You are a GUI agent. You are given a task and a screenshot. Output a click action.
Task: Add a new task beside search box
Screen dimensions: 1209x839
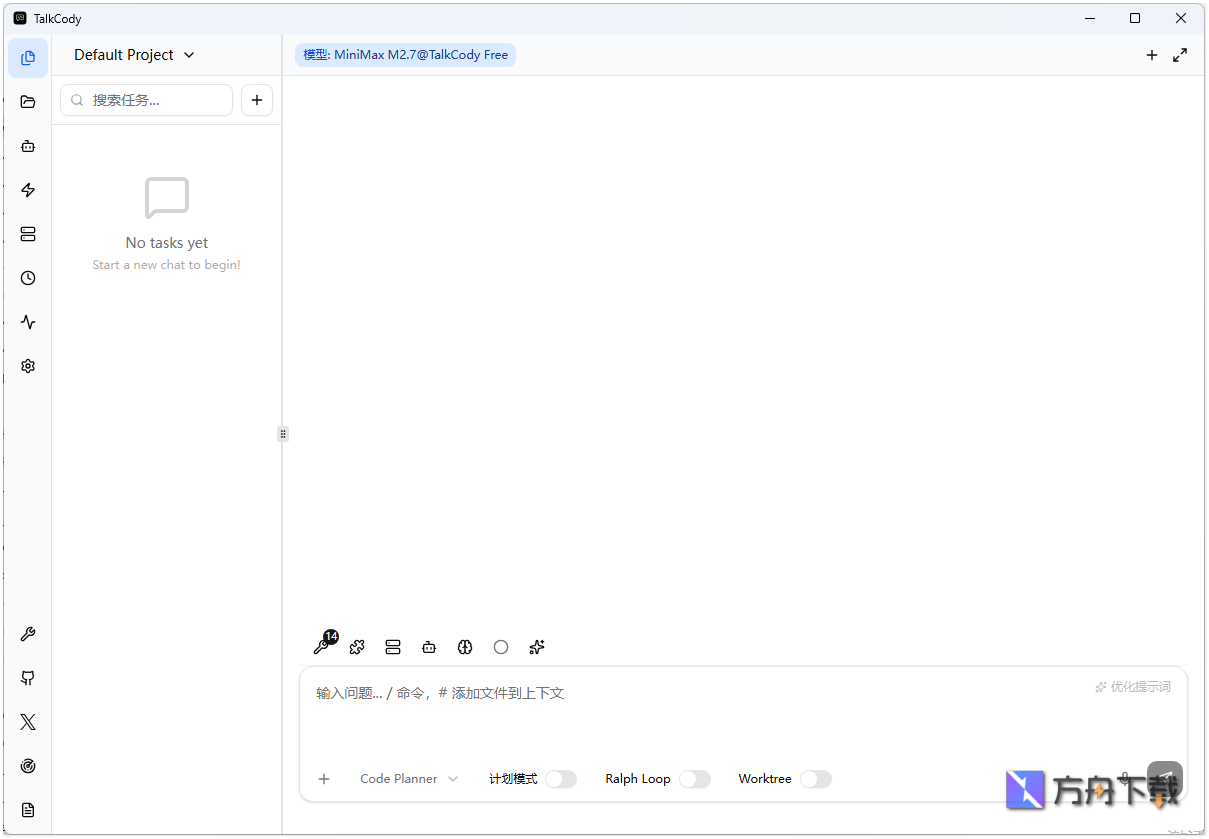[257, 100]
